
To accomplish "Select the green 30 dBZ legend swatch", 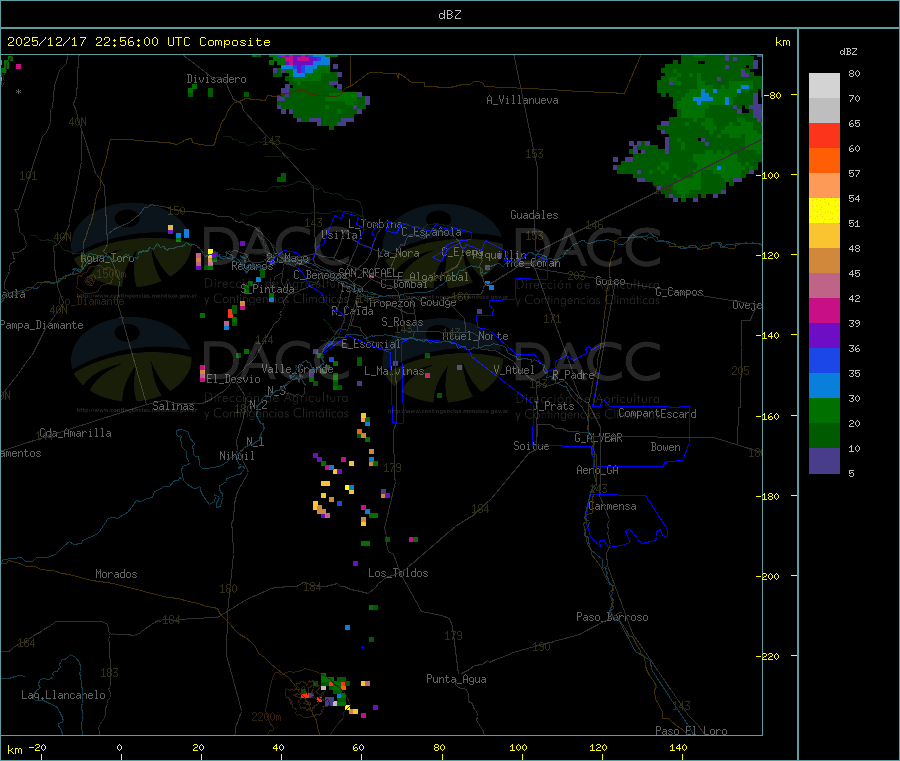I will click(824, 410).
